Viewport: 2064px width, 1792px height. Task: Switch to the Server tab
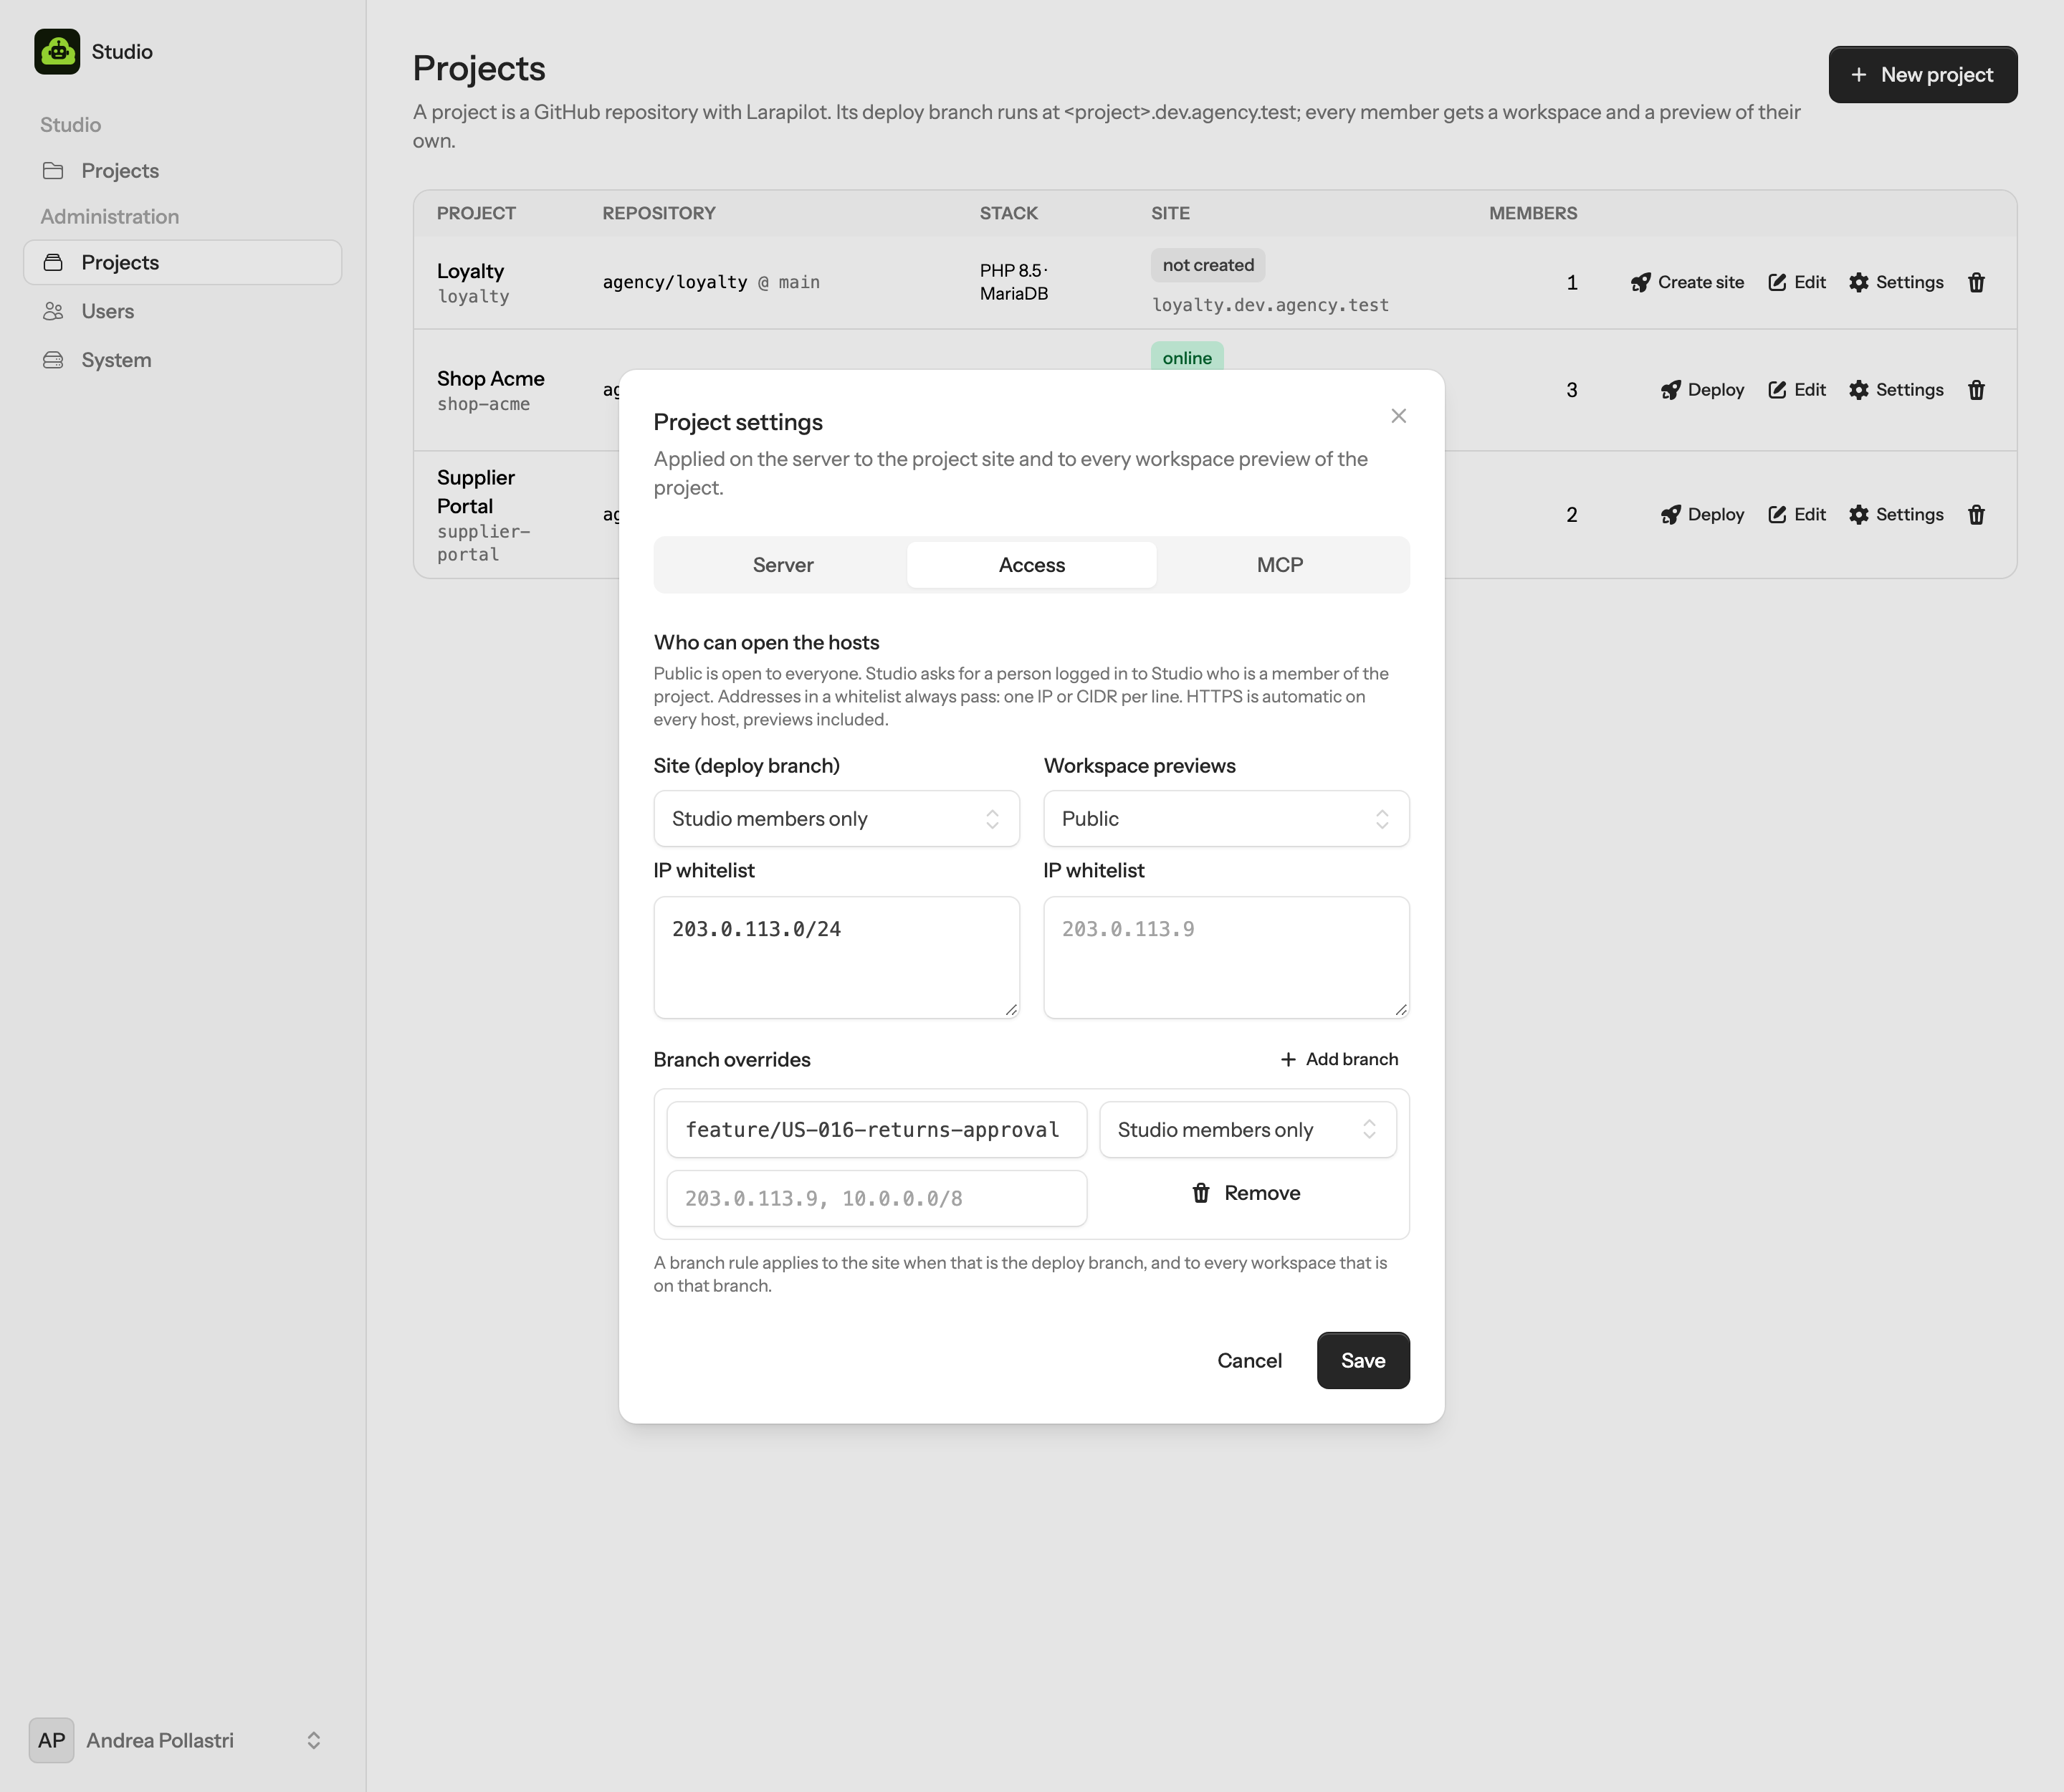click(783, 565)
